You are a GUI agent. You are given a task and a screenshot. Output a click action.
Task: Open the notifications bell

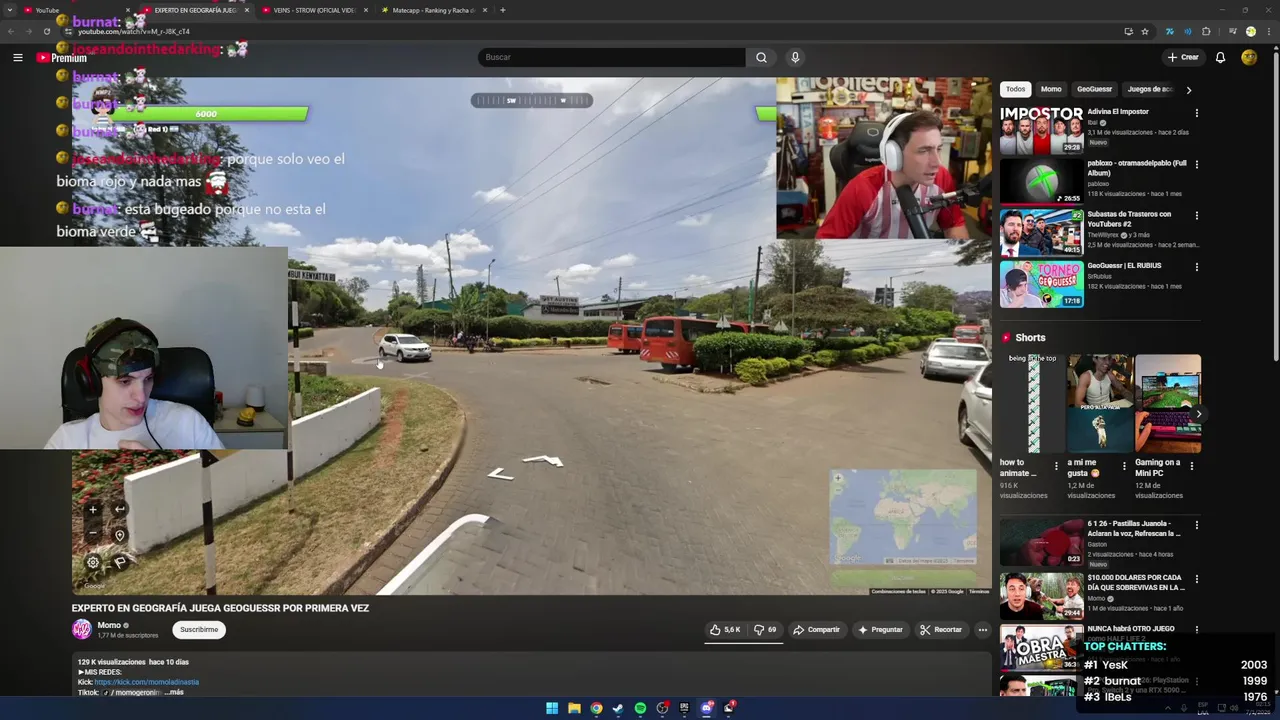(1220, 57)
